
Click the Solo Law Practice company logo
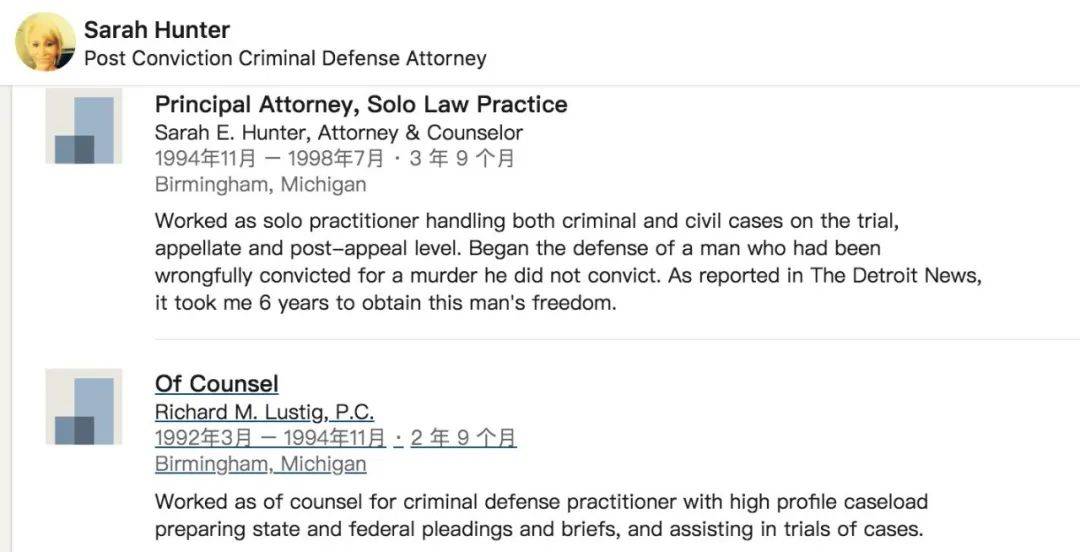pyautogui.click(x=84, y=126)
